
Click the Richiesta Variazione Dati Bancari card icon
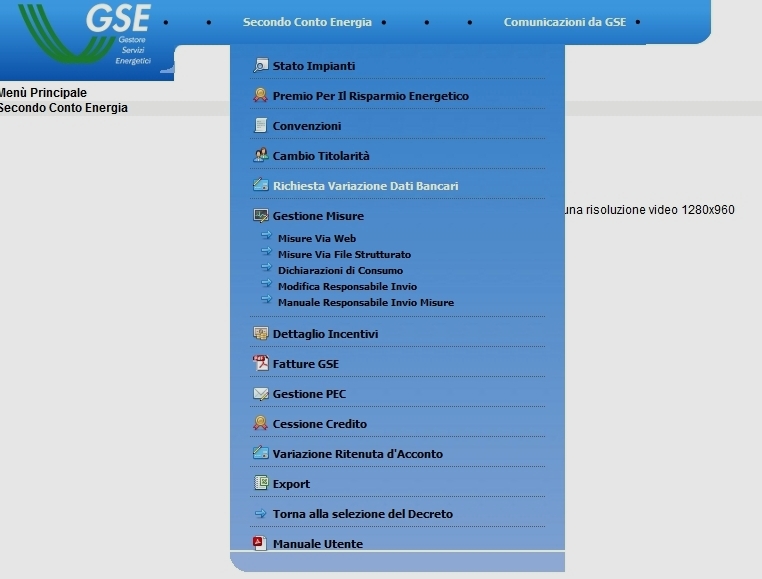[260, 185]
